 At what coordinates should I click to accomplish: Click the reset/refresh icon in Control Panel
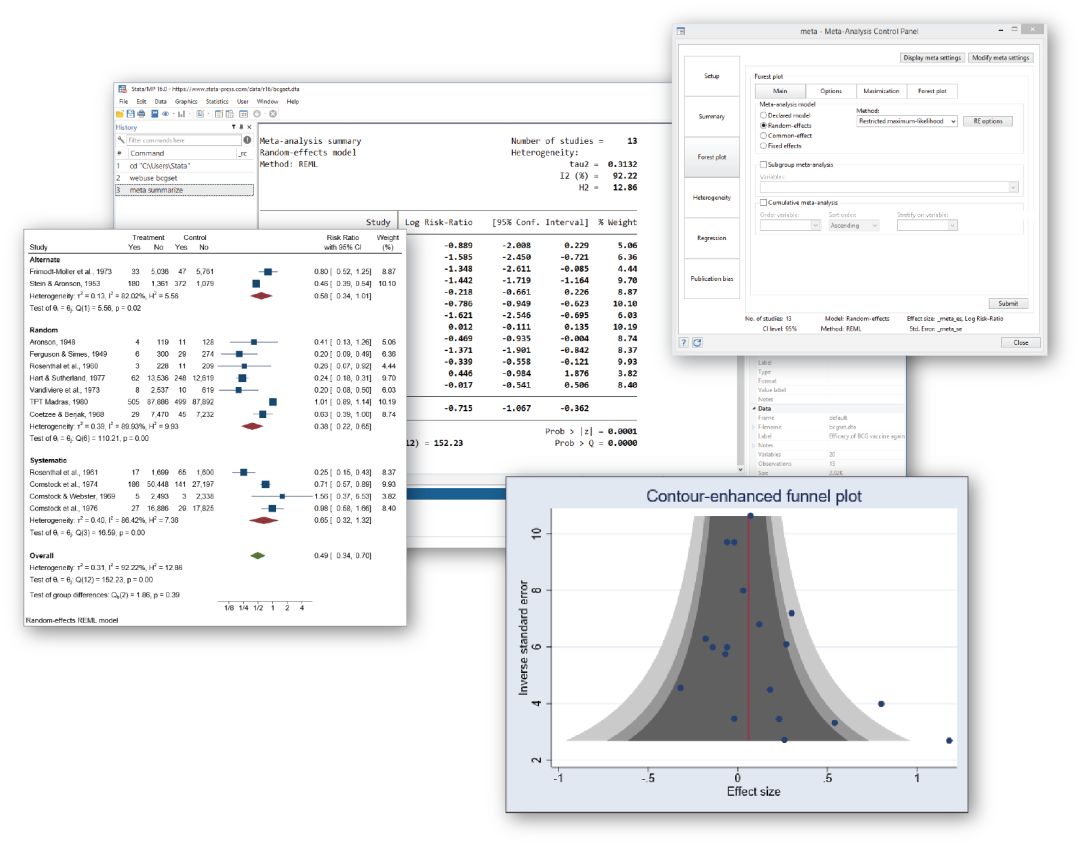pyautogui.click(x=697, y=342)
